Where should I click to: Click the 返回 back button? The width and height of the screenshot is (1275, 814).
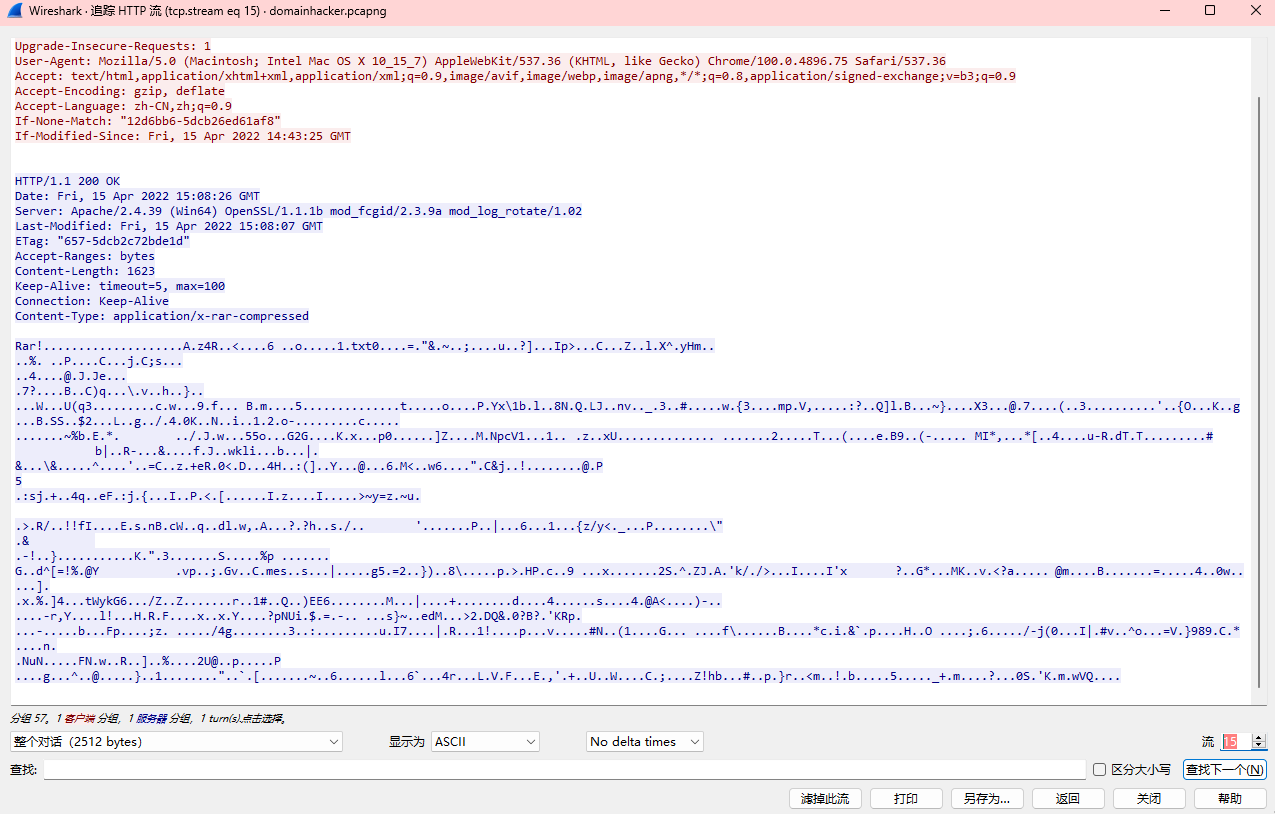coord(1068,799)
